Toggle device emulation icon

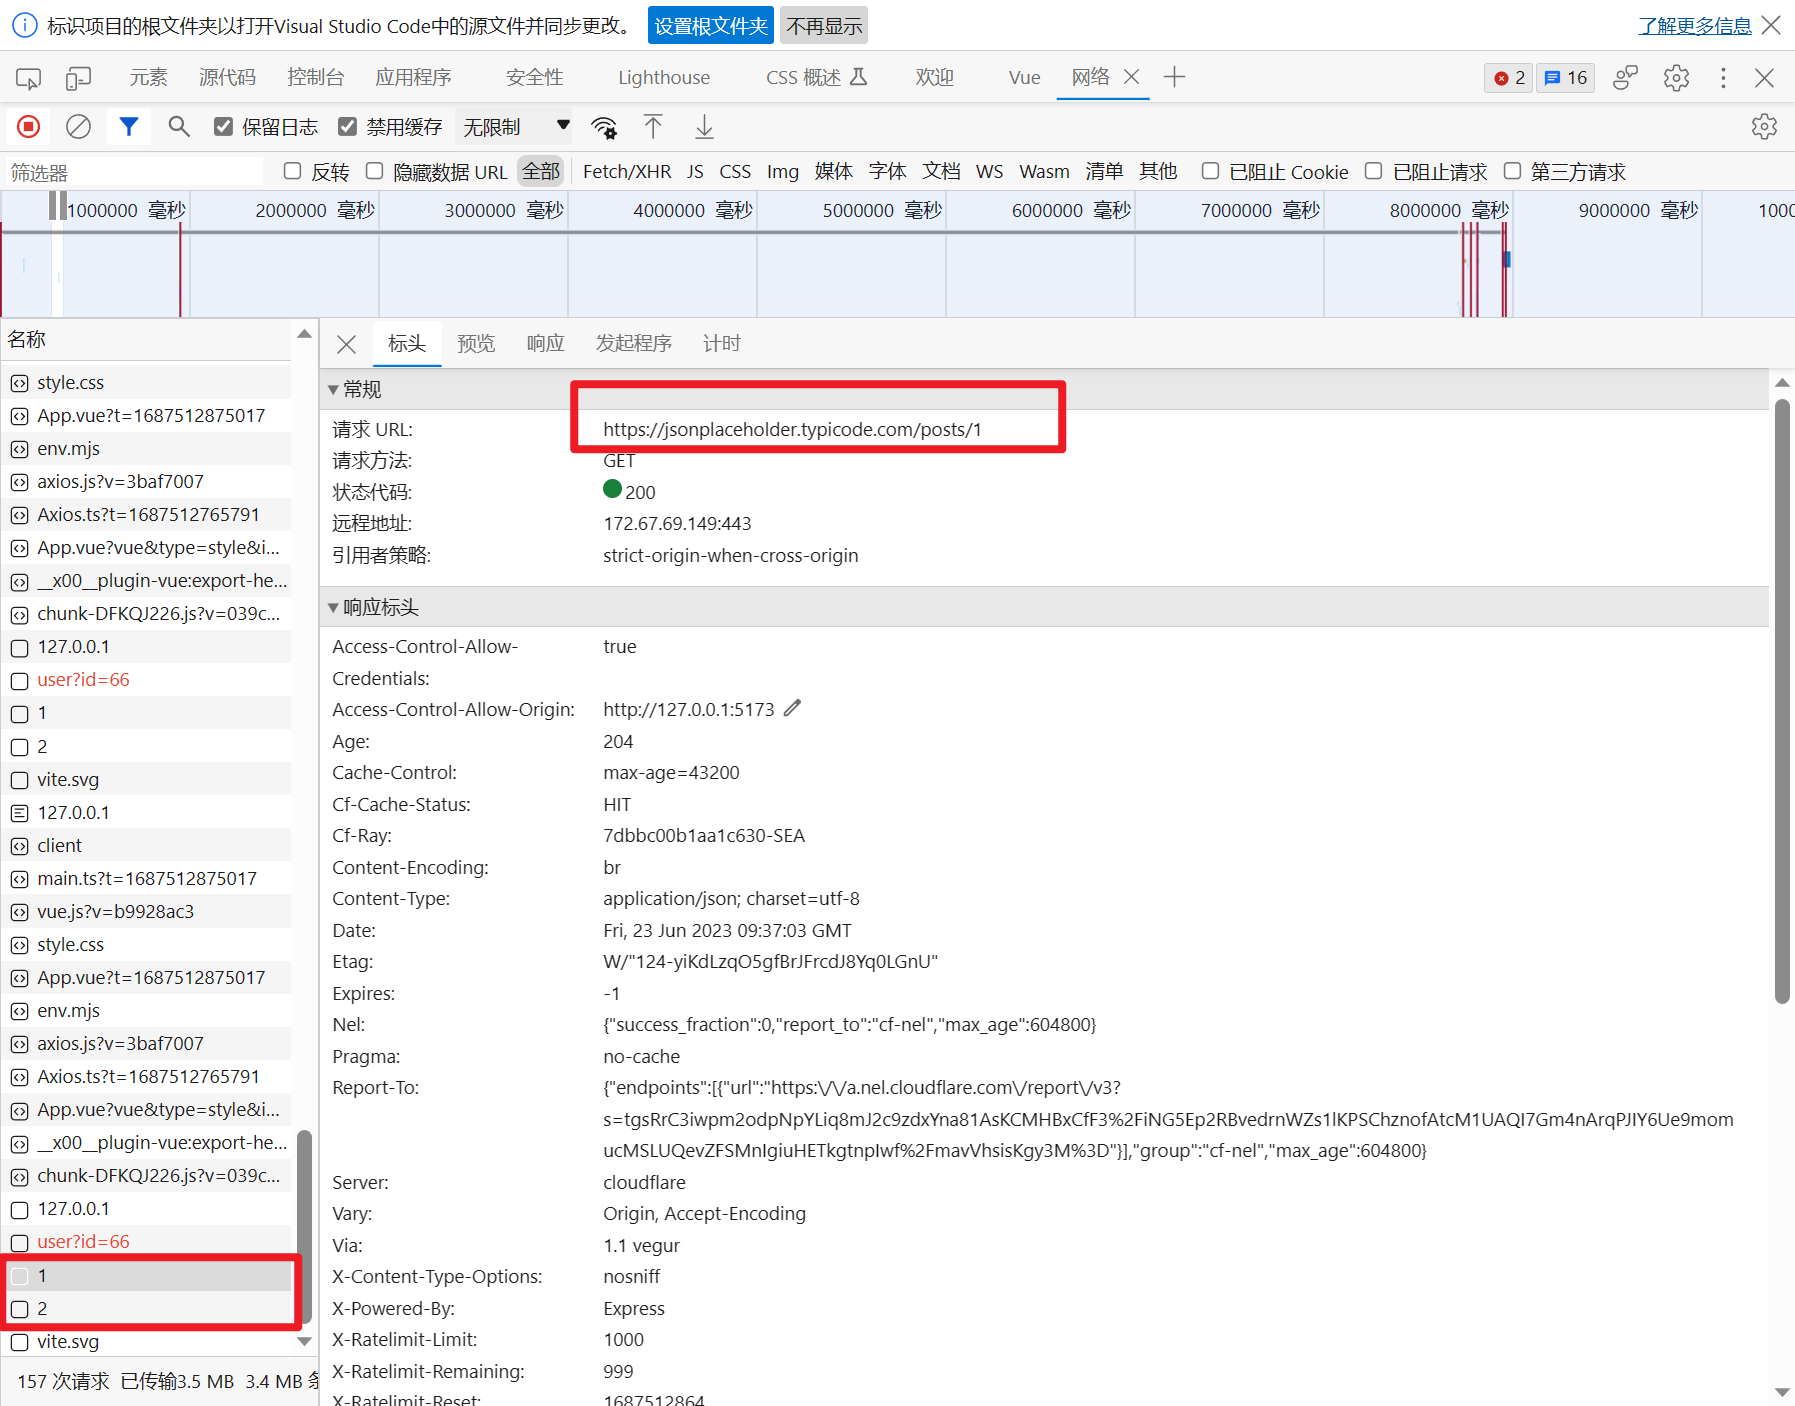coord(78,78)
